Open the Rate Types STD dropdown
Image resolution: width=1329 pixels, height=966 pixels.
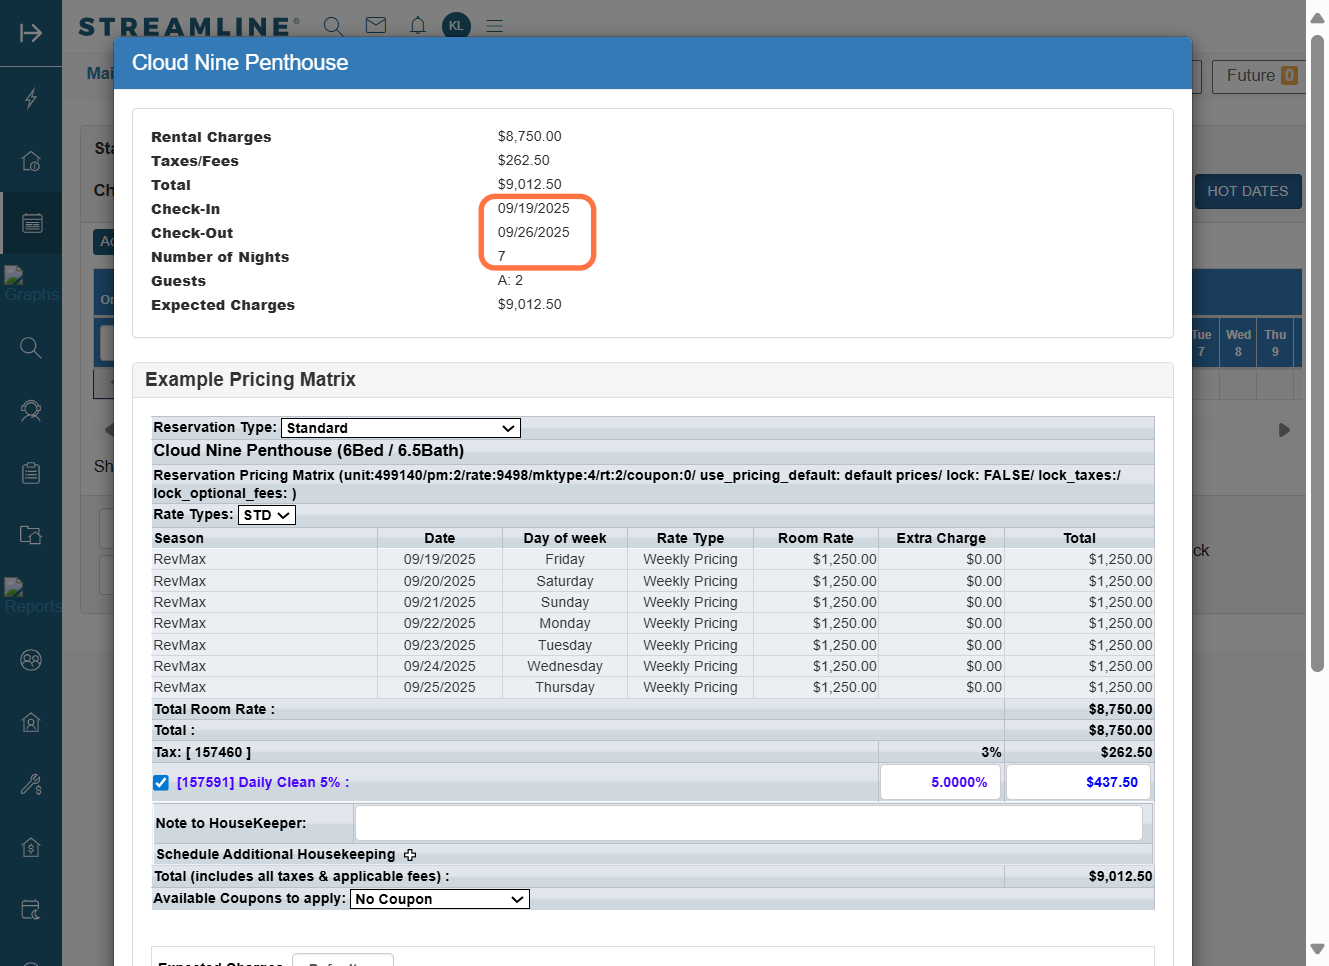[x=267, y=515]
